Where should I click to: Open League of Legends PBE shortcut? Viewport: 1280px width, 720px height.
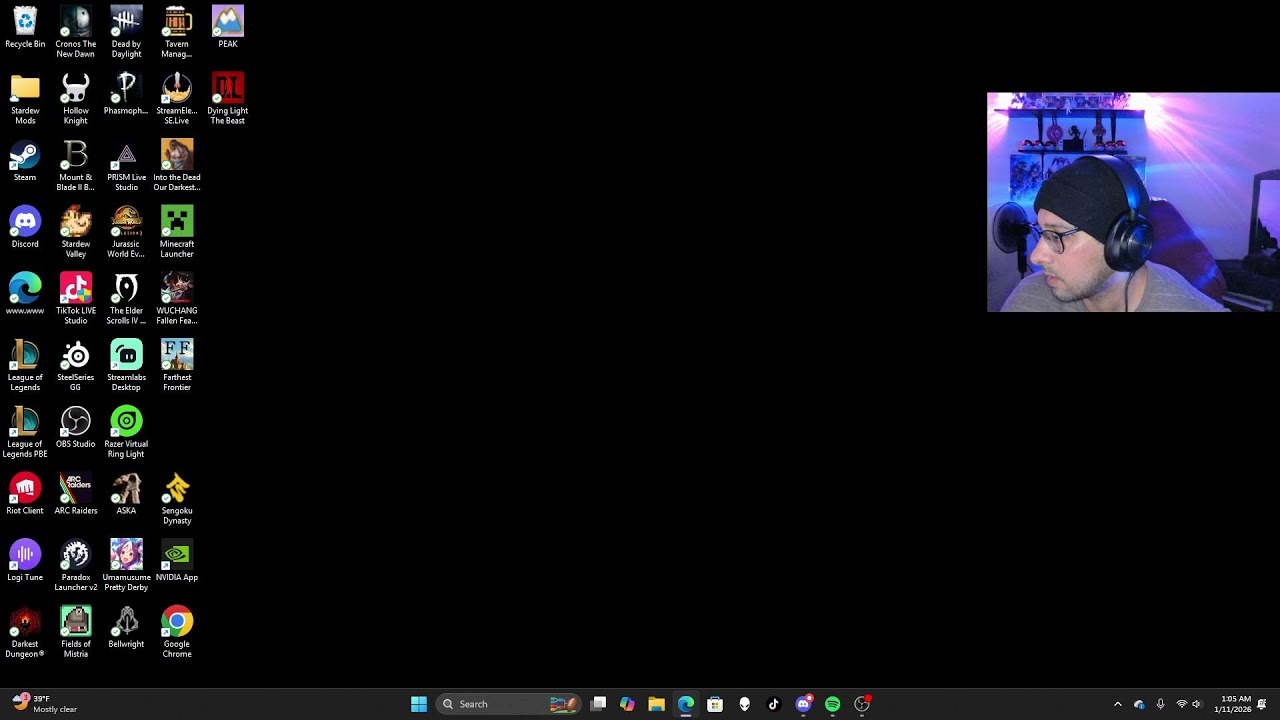click(x=25, y=433)
